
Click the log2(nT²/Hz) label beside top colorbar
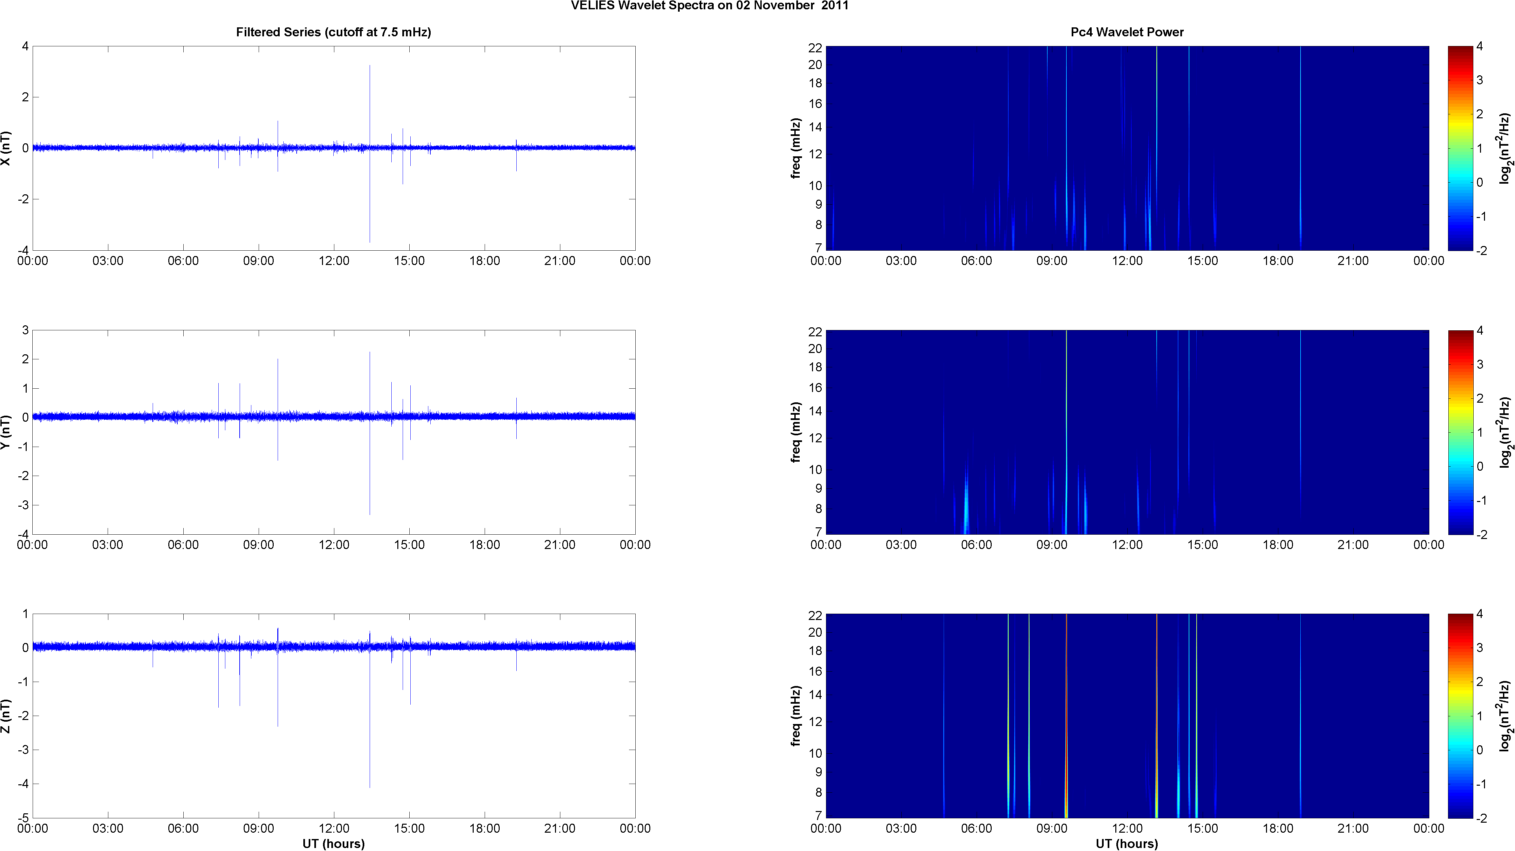(1504, 148)
